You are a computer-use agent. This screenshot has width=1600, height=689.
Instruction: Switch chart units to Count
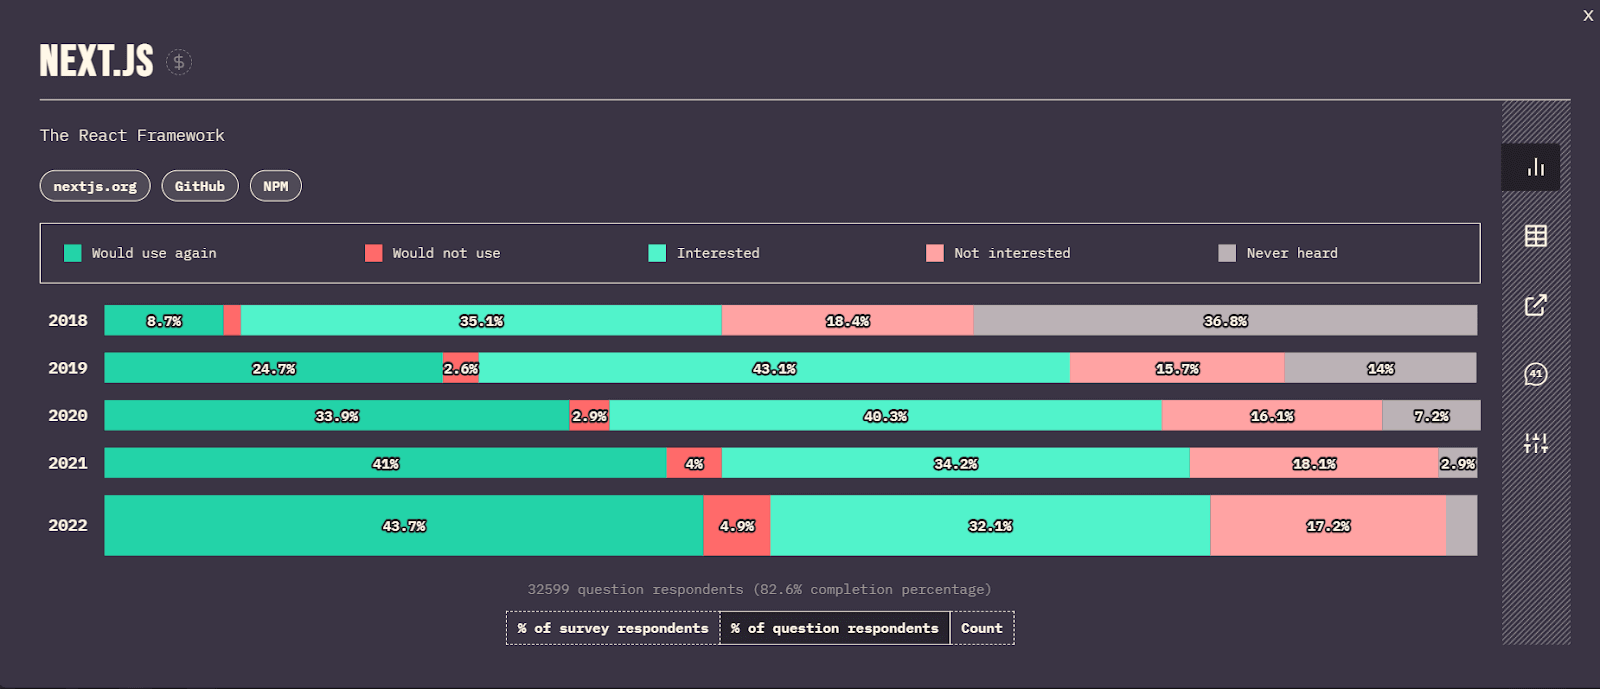(981, 628)
